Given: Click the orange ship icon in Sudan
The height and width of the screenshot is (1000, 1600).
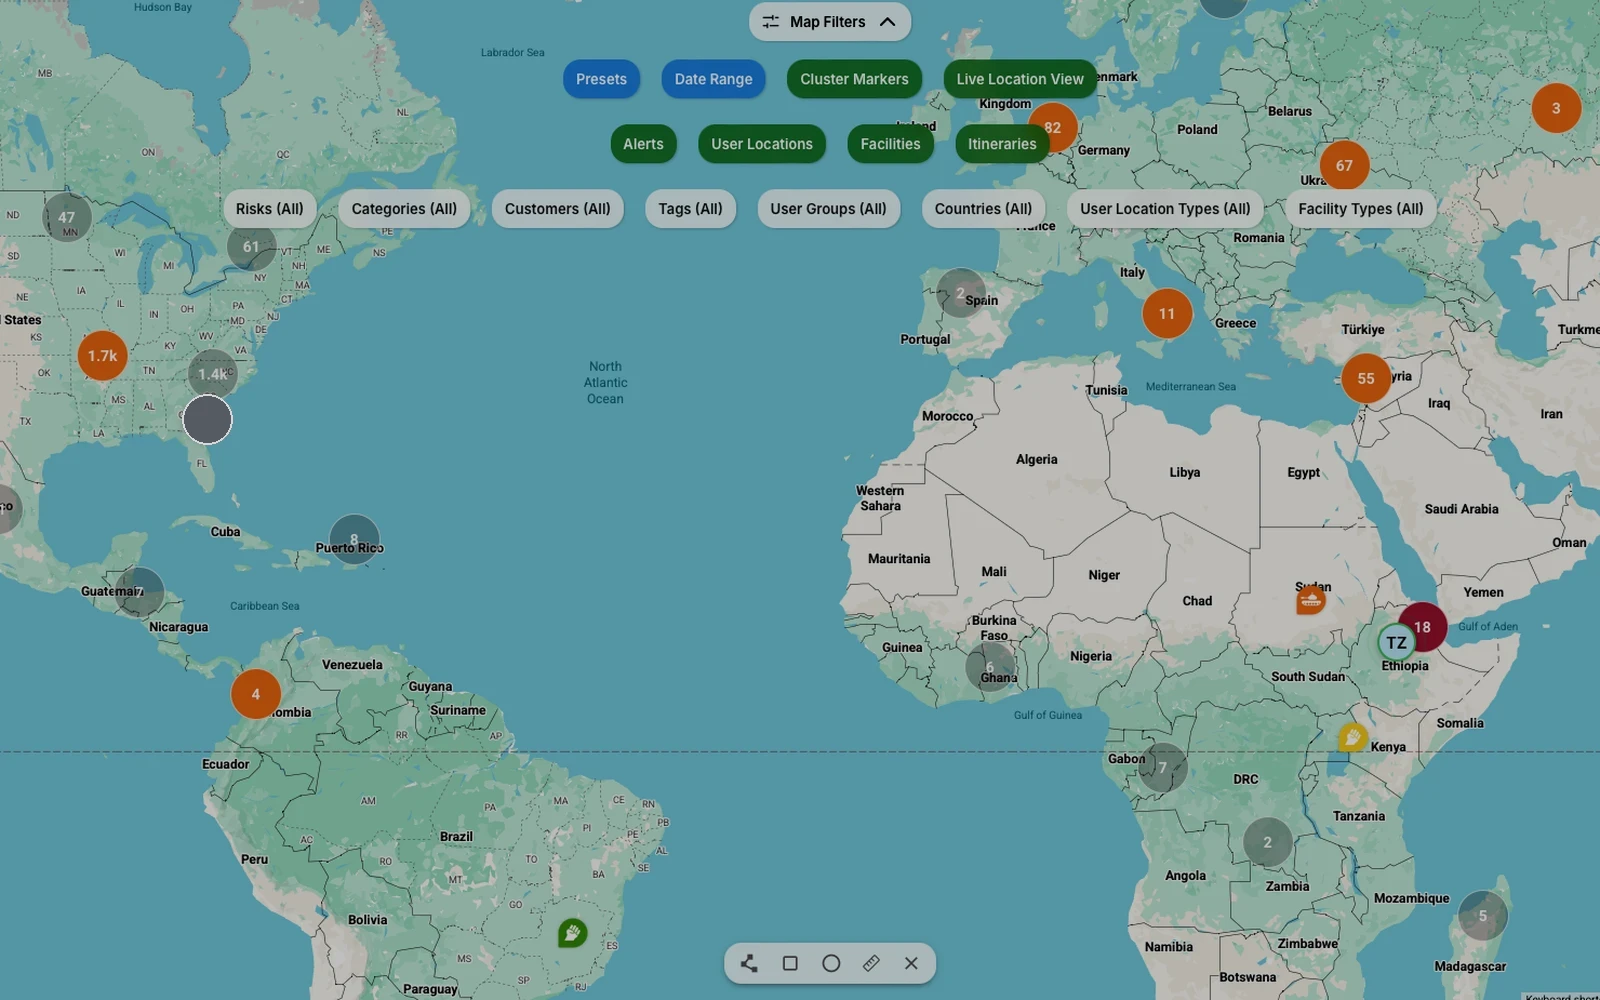Looking at the screenshot, I should (x=1311, y=600).
